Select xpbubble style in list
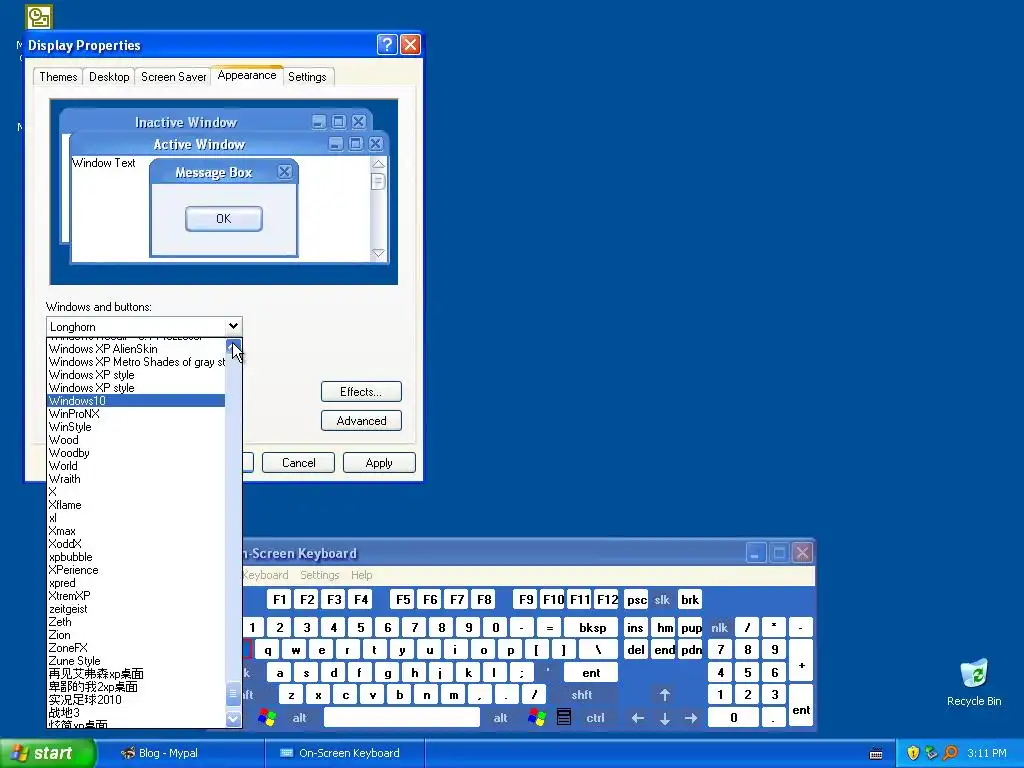 click(136, 557)
